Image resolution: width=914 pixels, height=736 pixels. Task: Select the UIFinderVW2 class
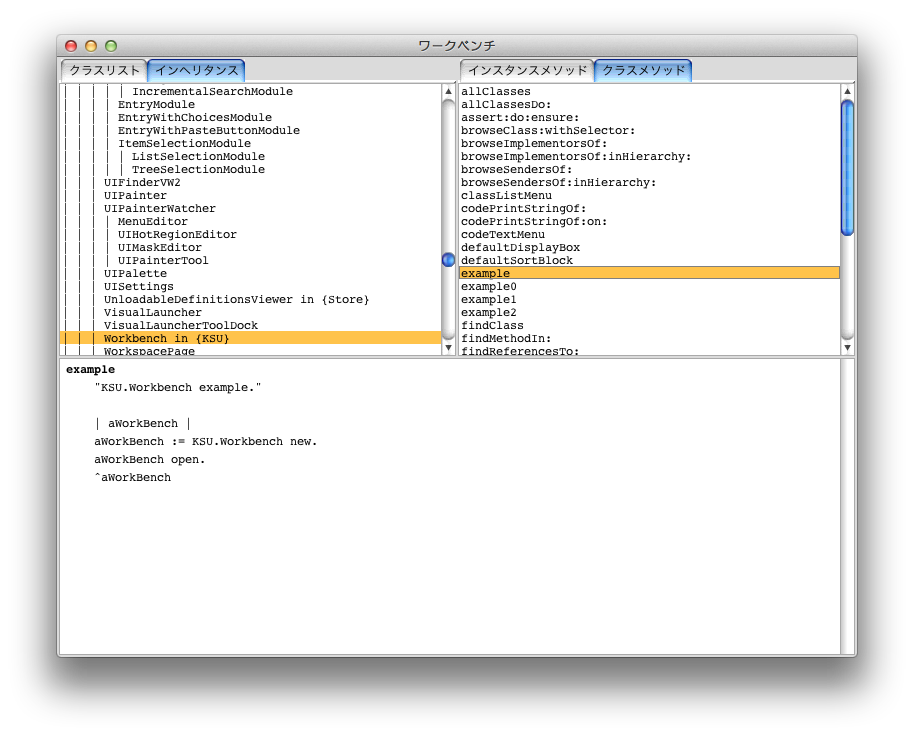[x=142, y=182]
